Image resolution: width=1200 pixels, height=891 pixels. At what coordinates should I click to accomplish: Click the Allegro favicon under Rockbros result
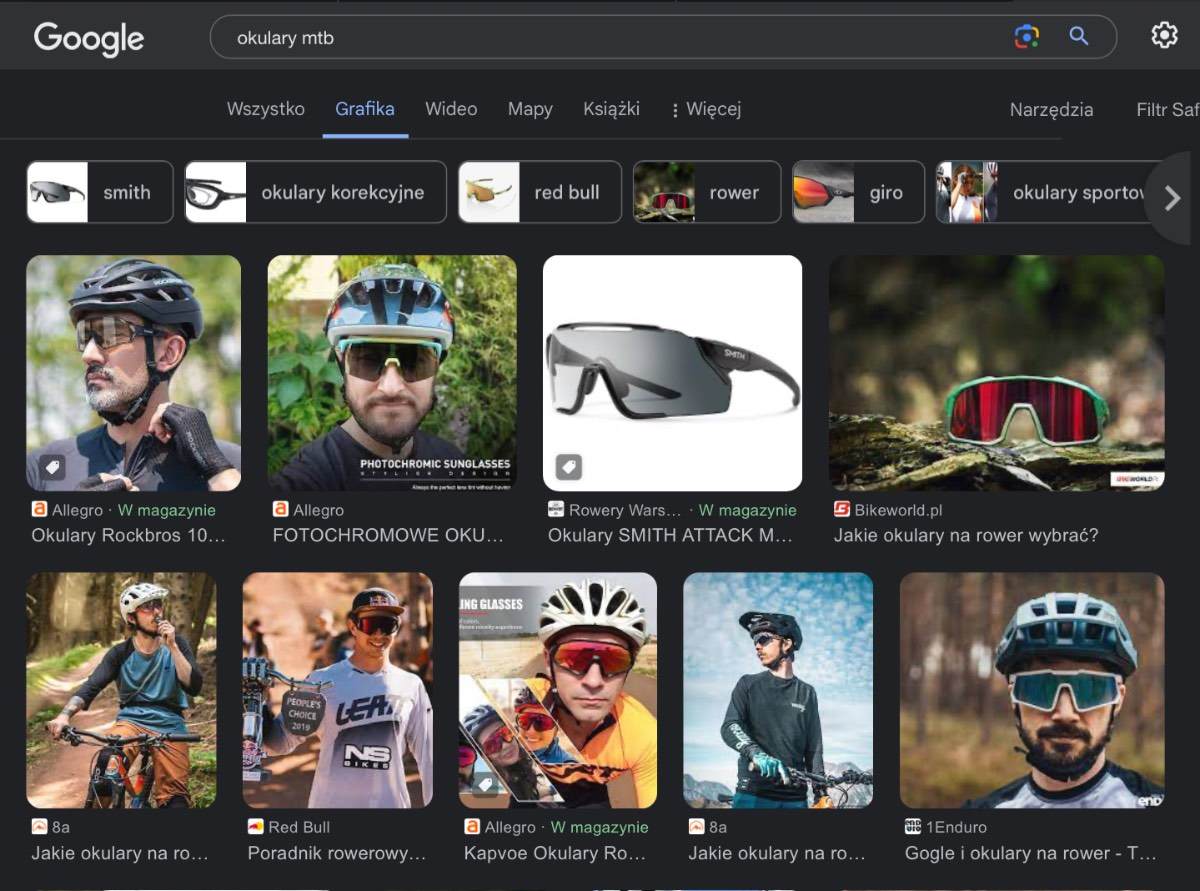click(x=39, y=510)
